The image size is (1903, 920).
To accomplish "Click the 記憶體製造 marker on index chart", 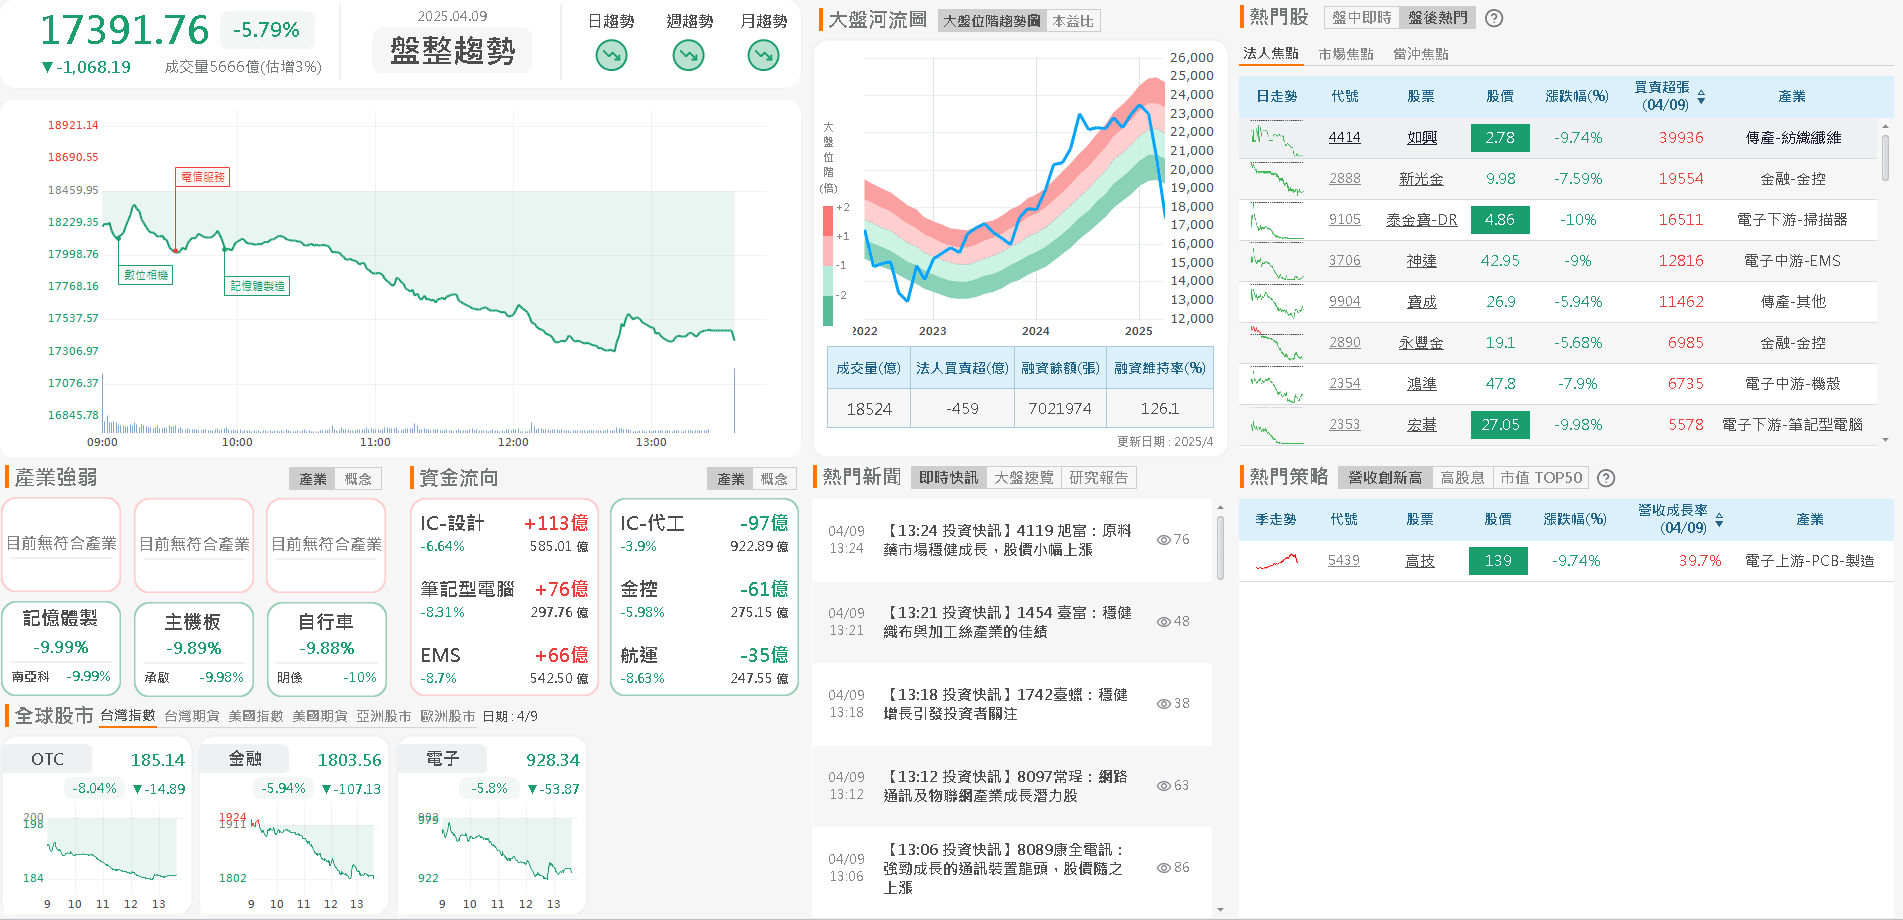I will click(258, 286).
